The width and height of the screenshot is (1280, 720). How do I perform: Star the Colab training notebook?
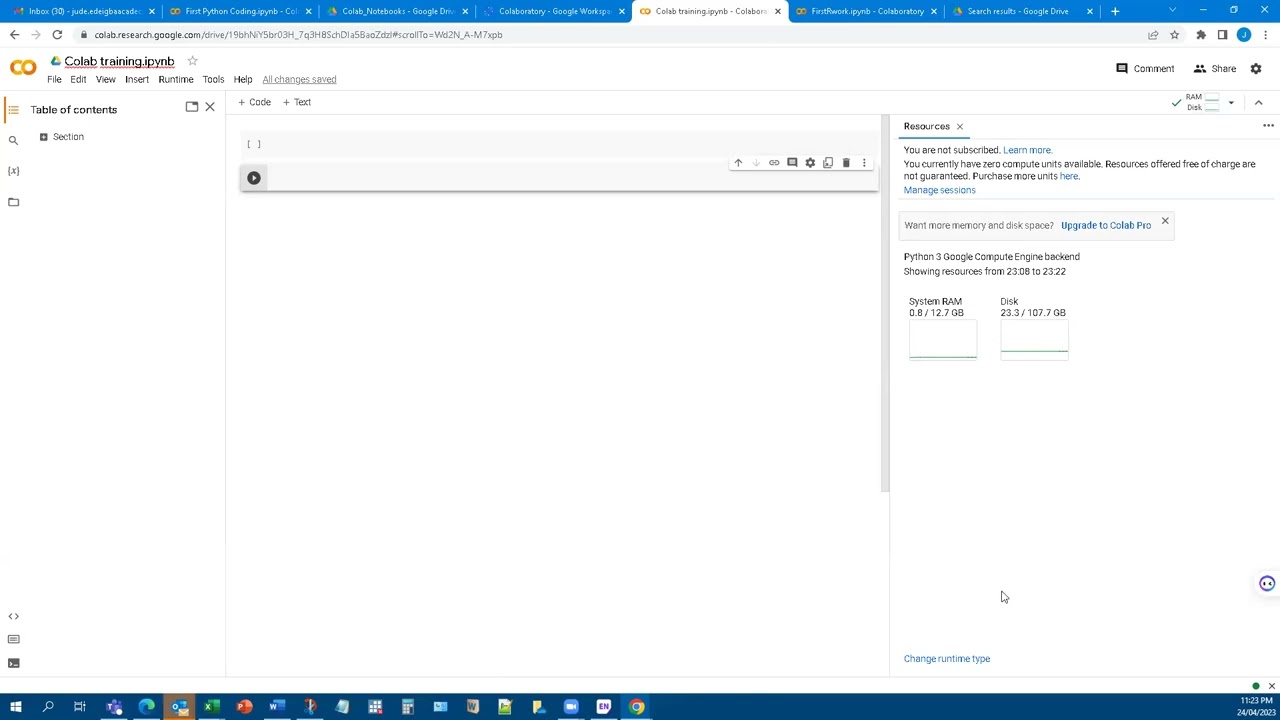tap(192, 61)
